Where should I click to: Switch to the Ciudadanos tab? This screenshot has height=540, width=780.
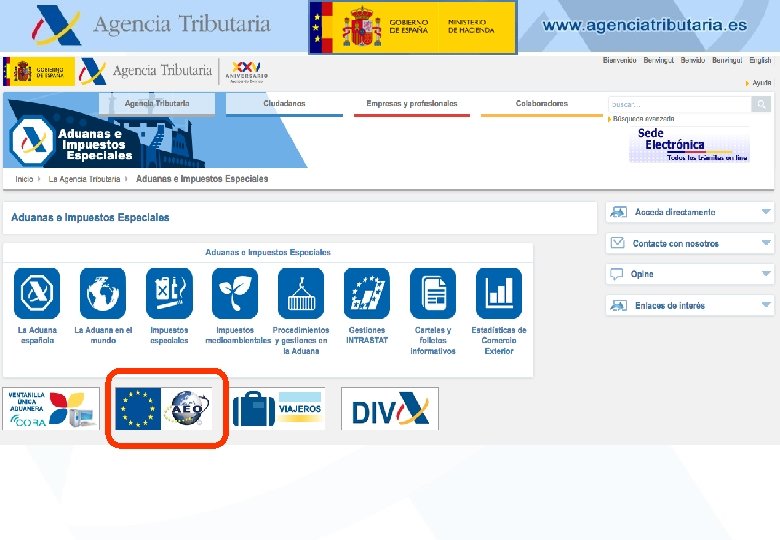pyautogui.click(x=285, y=103)
